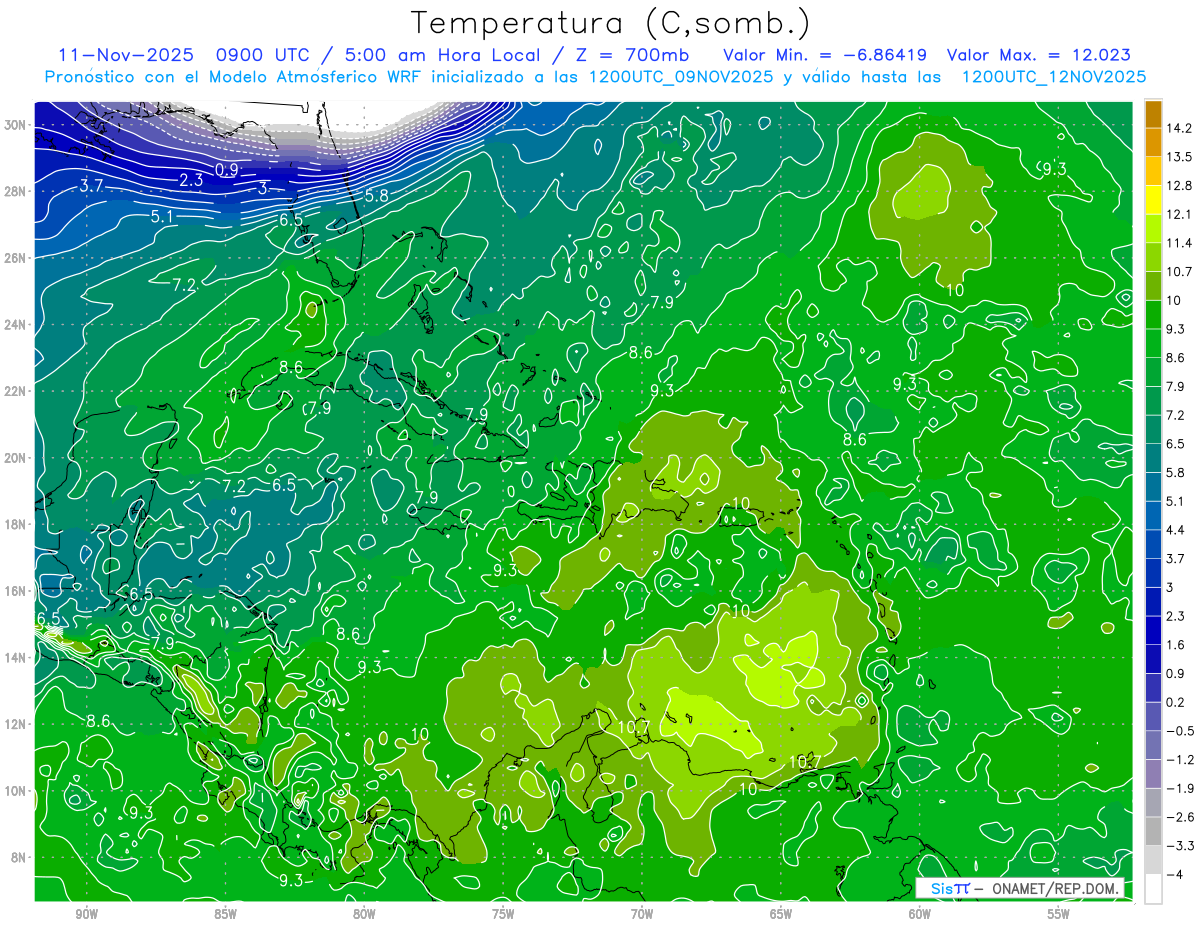Click the '10N' latitude axis label
This screenshot has height=927, width=1200.
(16, 791)
